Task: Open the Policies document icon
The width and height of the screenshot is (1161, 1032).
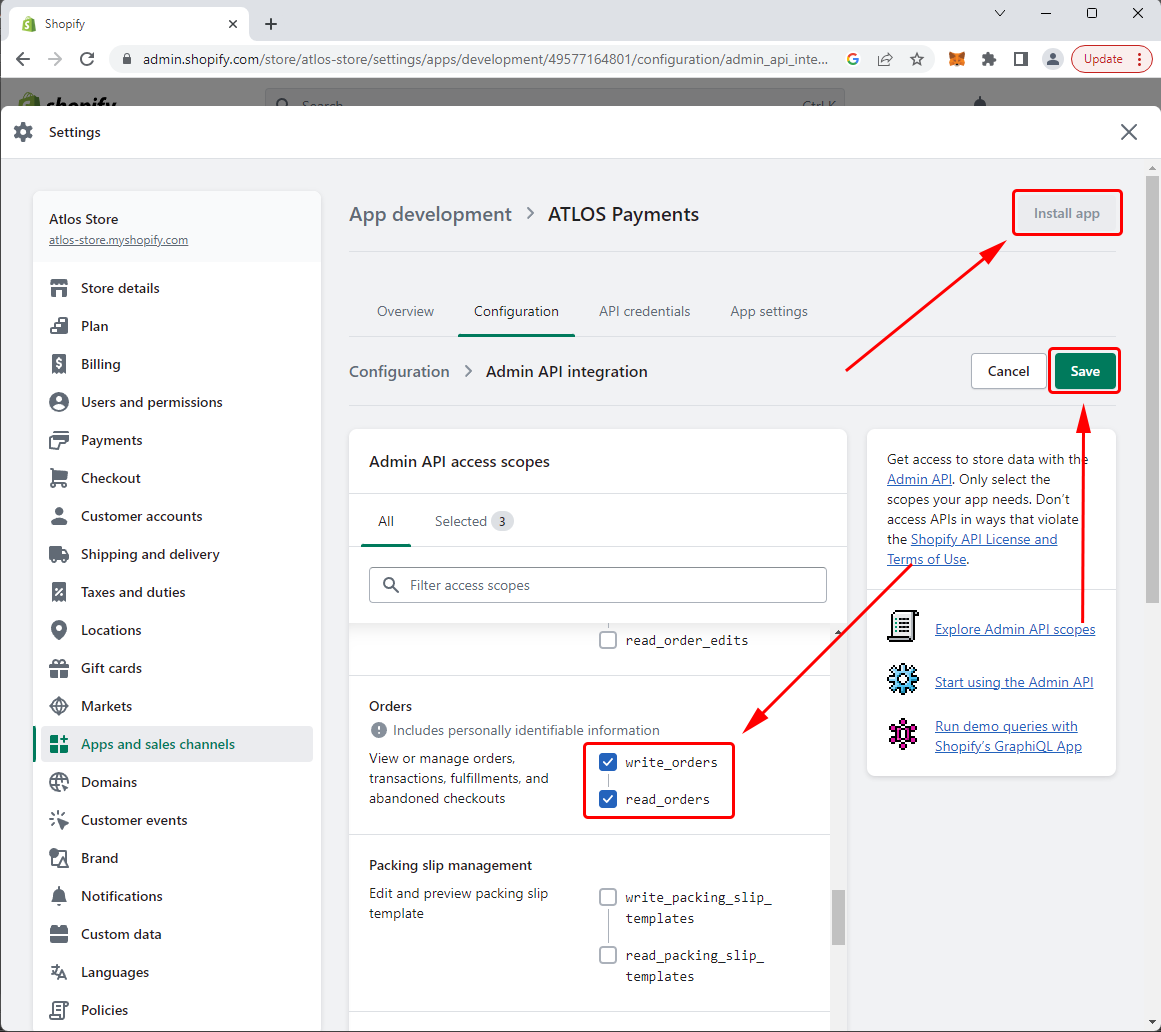Action: coord(59,1010)
